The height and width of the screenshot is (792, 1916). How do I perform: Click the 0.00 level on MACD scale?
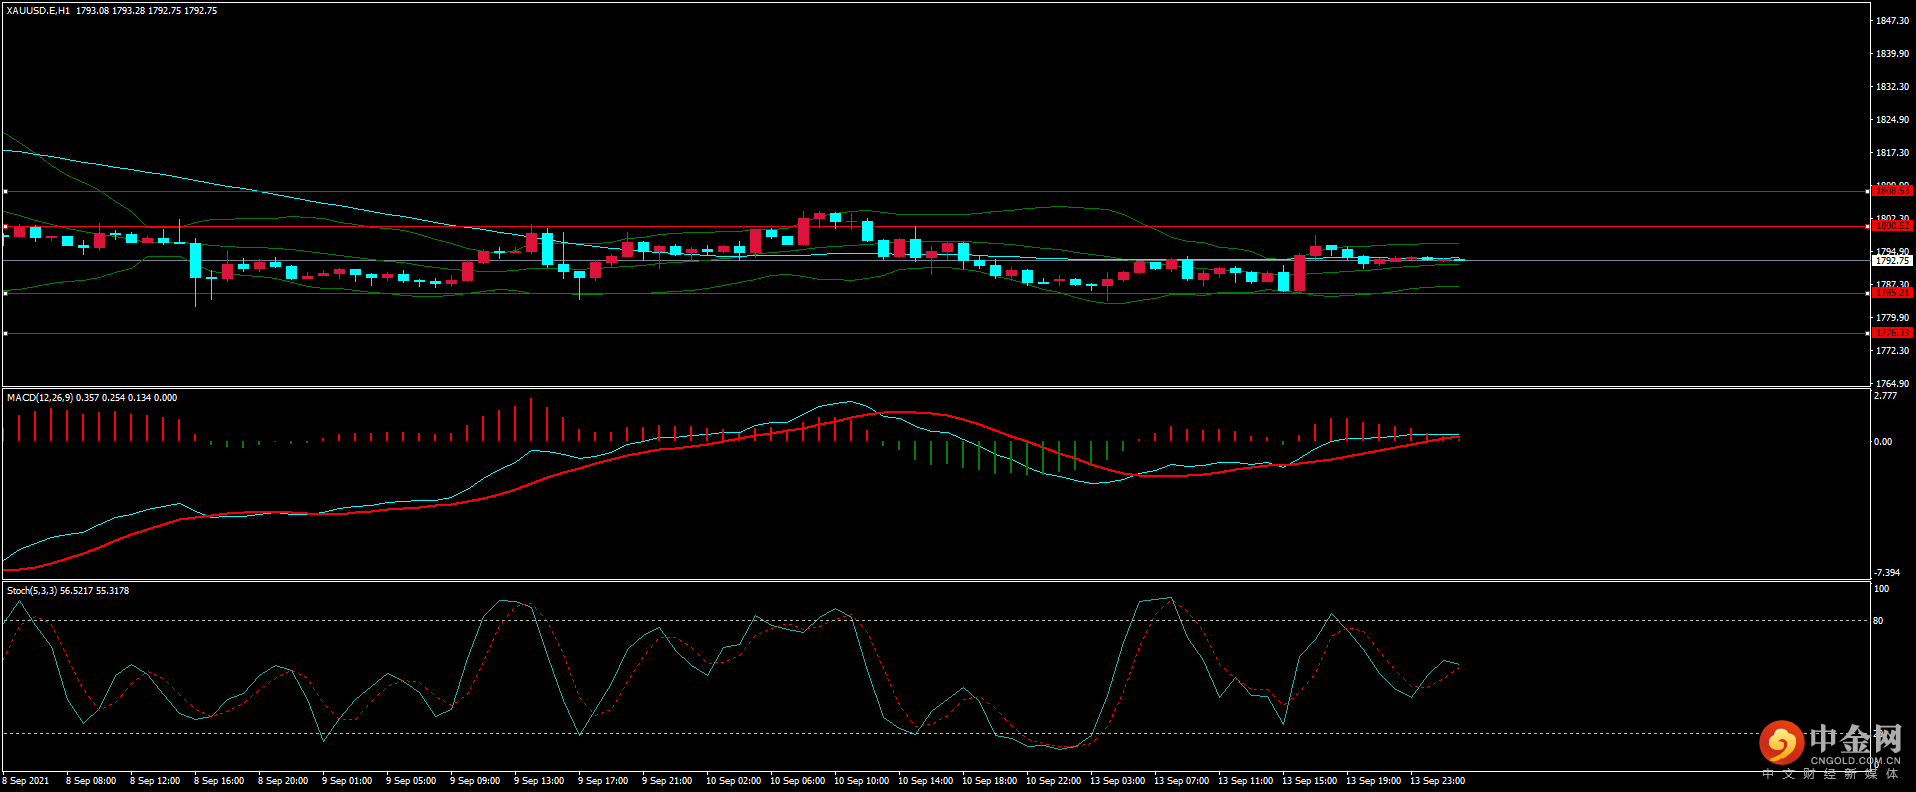(x=1882, y=442)
